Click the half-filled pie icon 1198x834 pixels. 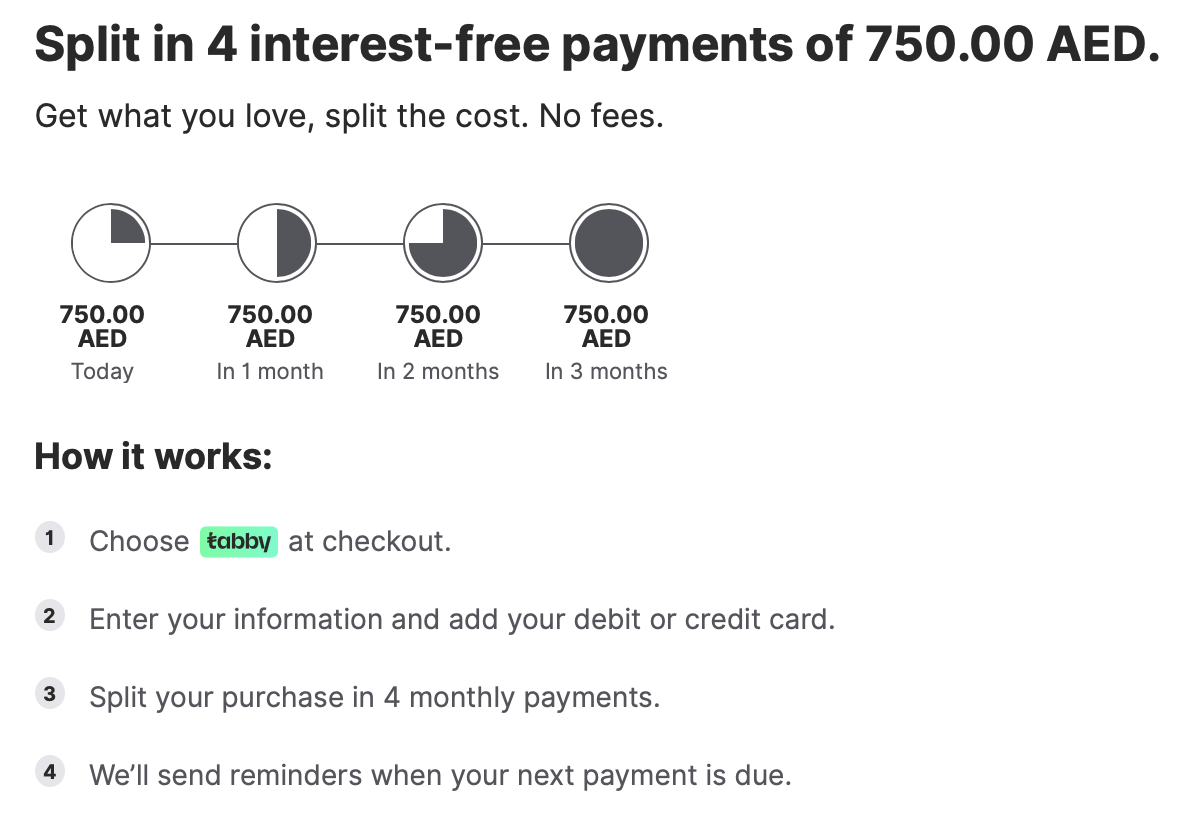point(276,243)
